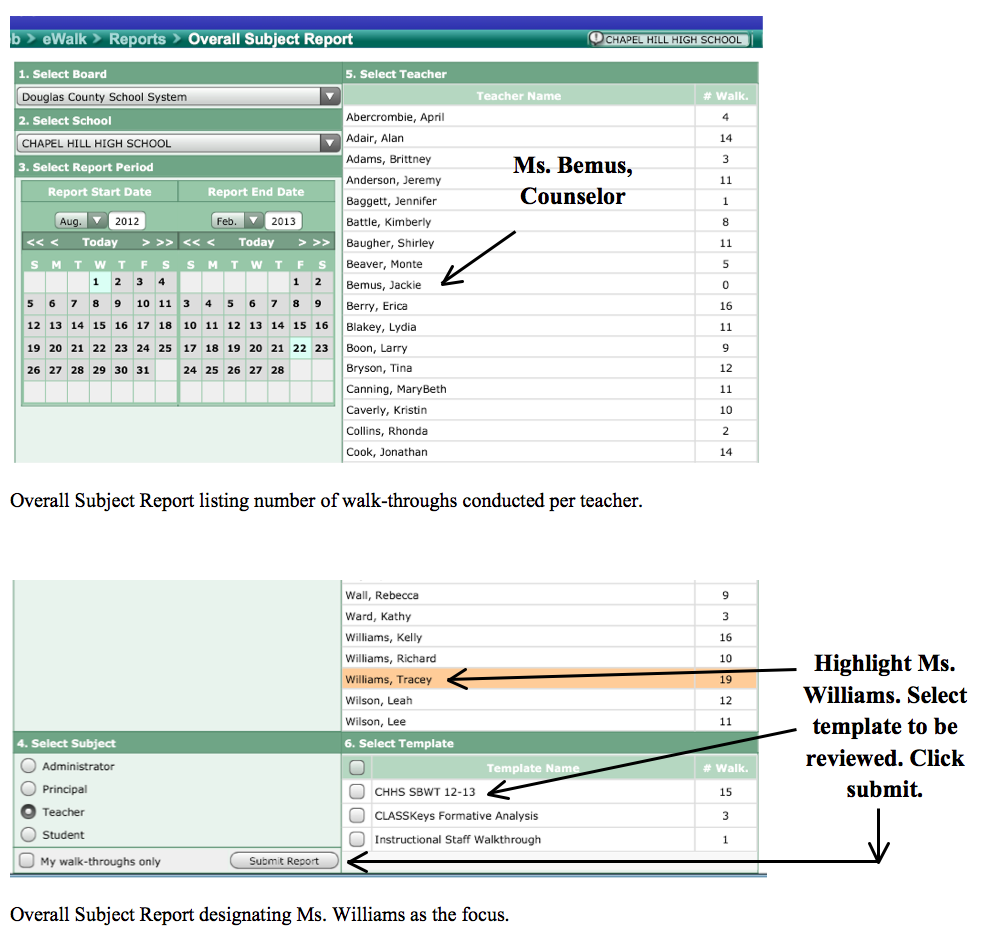Open the Select Board dropdown arrow
The width and height of the screenshot is (983, 934).
click(x=330, y=97)
